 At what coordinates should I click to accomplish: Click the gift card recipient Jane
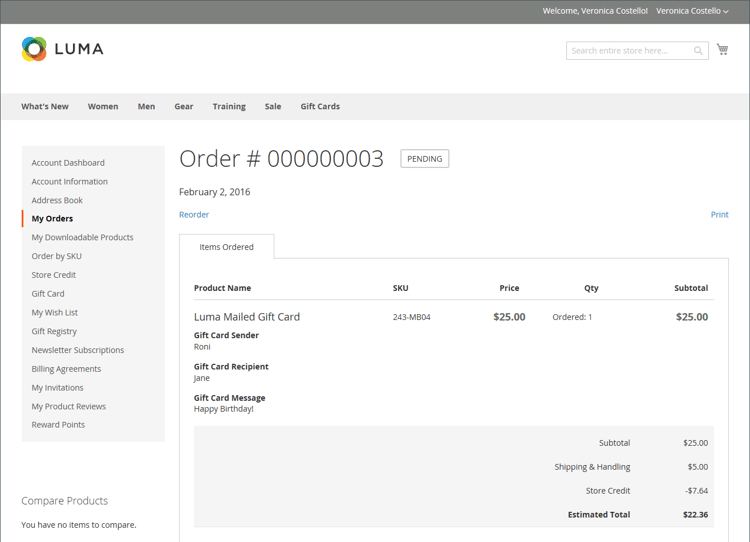[x=201, y=378]
